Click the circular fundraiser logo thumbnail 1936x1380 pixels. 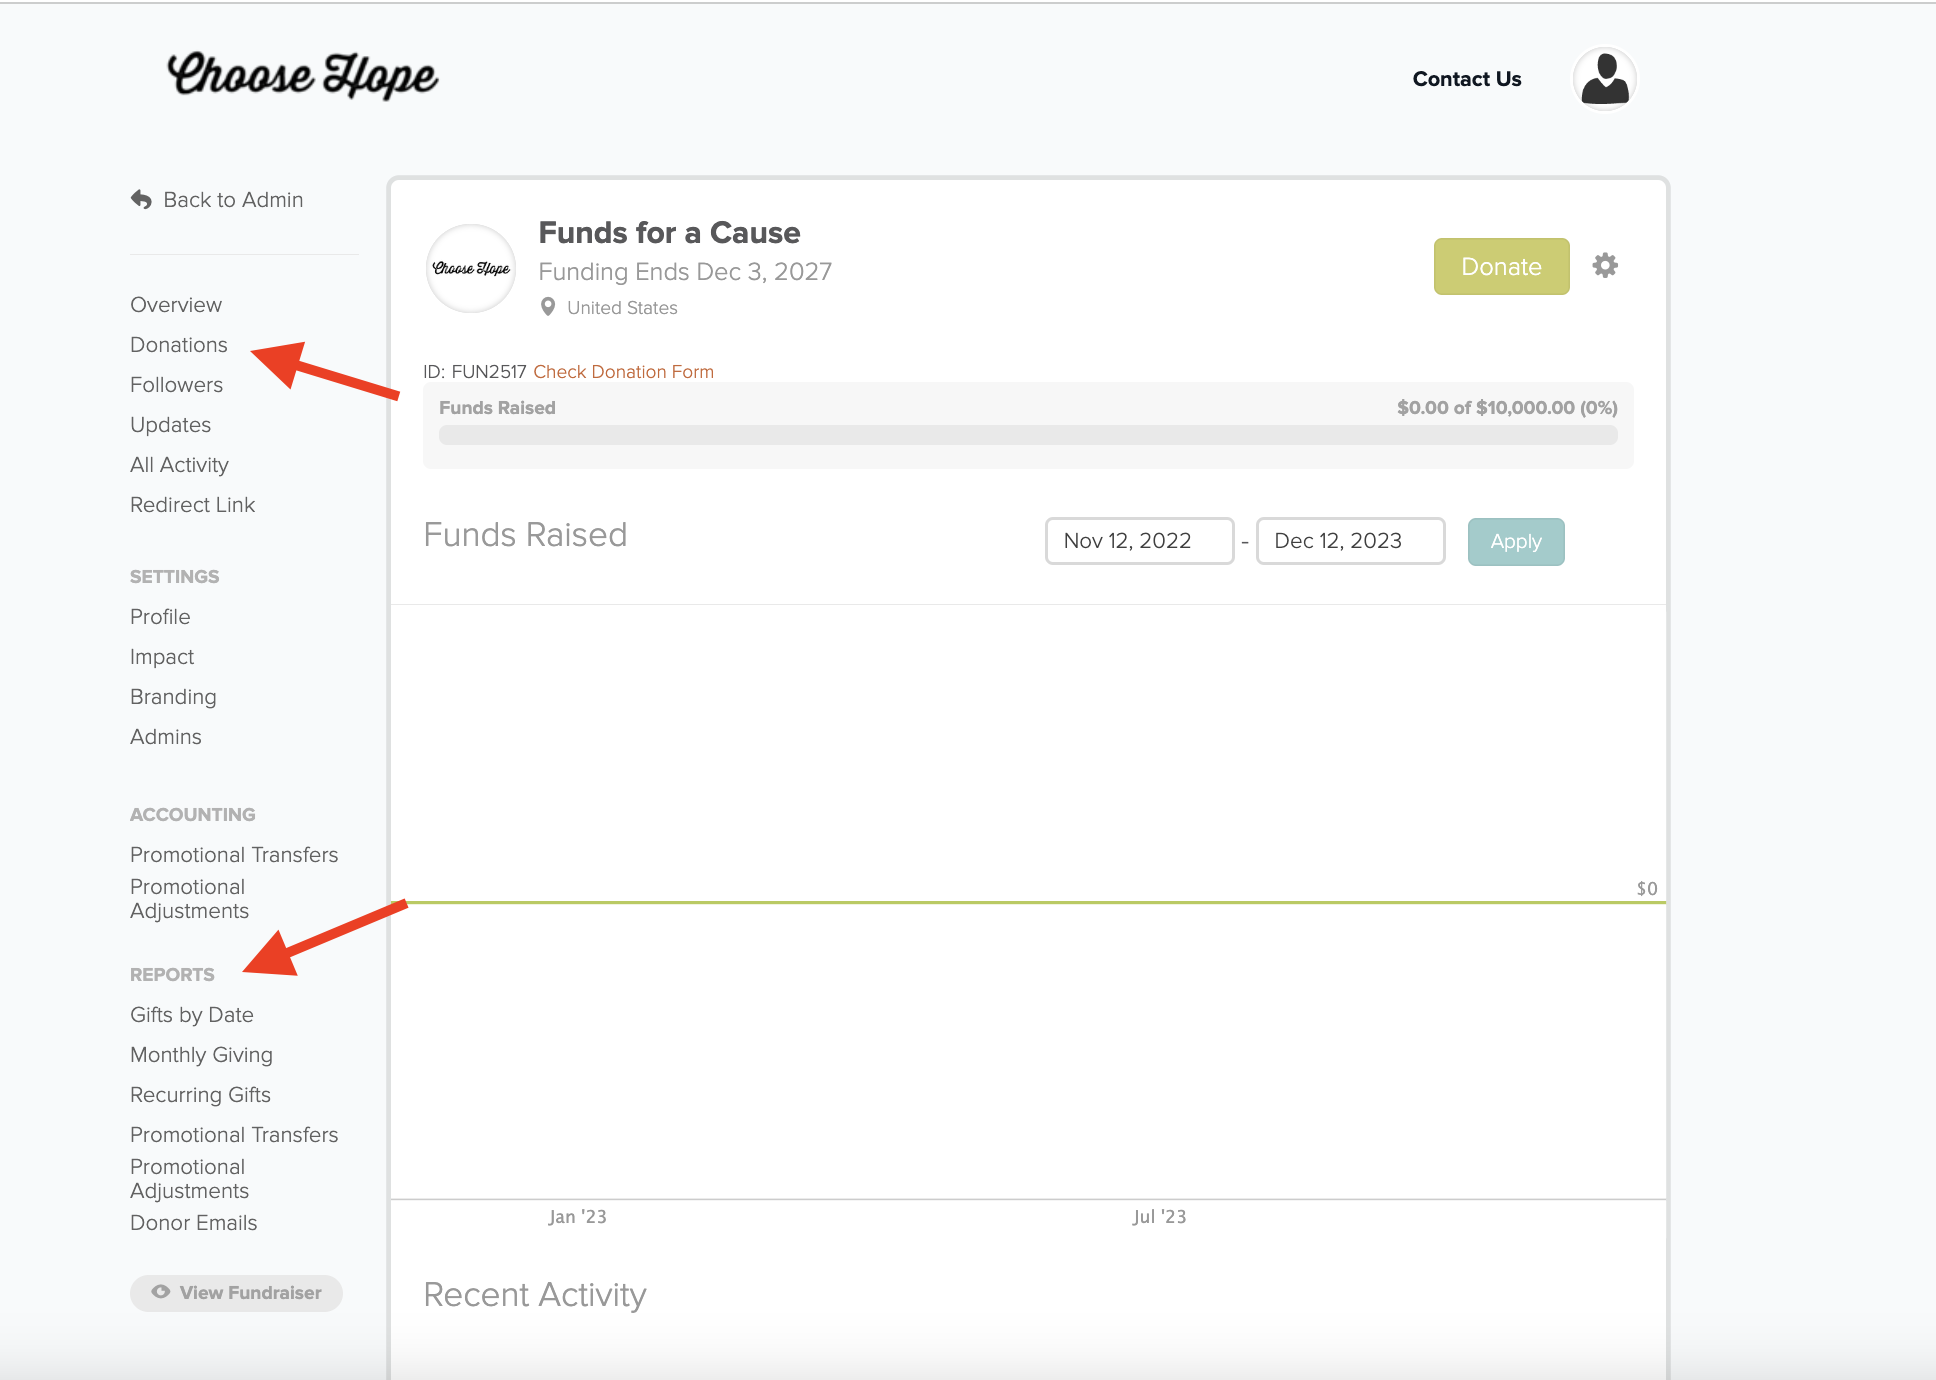click(x=471, y=268)
